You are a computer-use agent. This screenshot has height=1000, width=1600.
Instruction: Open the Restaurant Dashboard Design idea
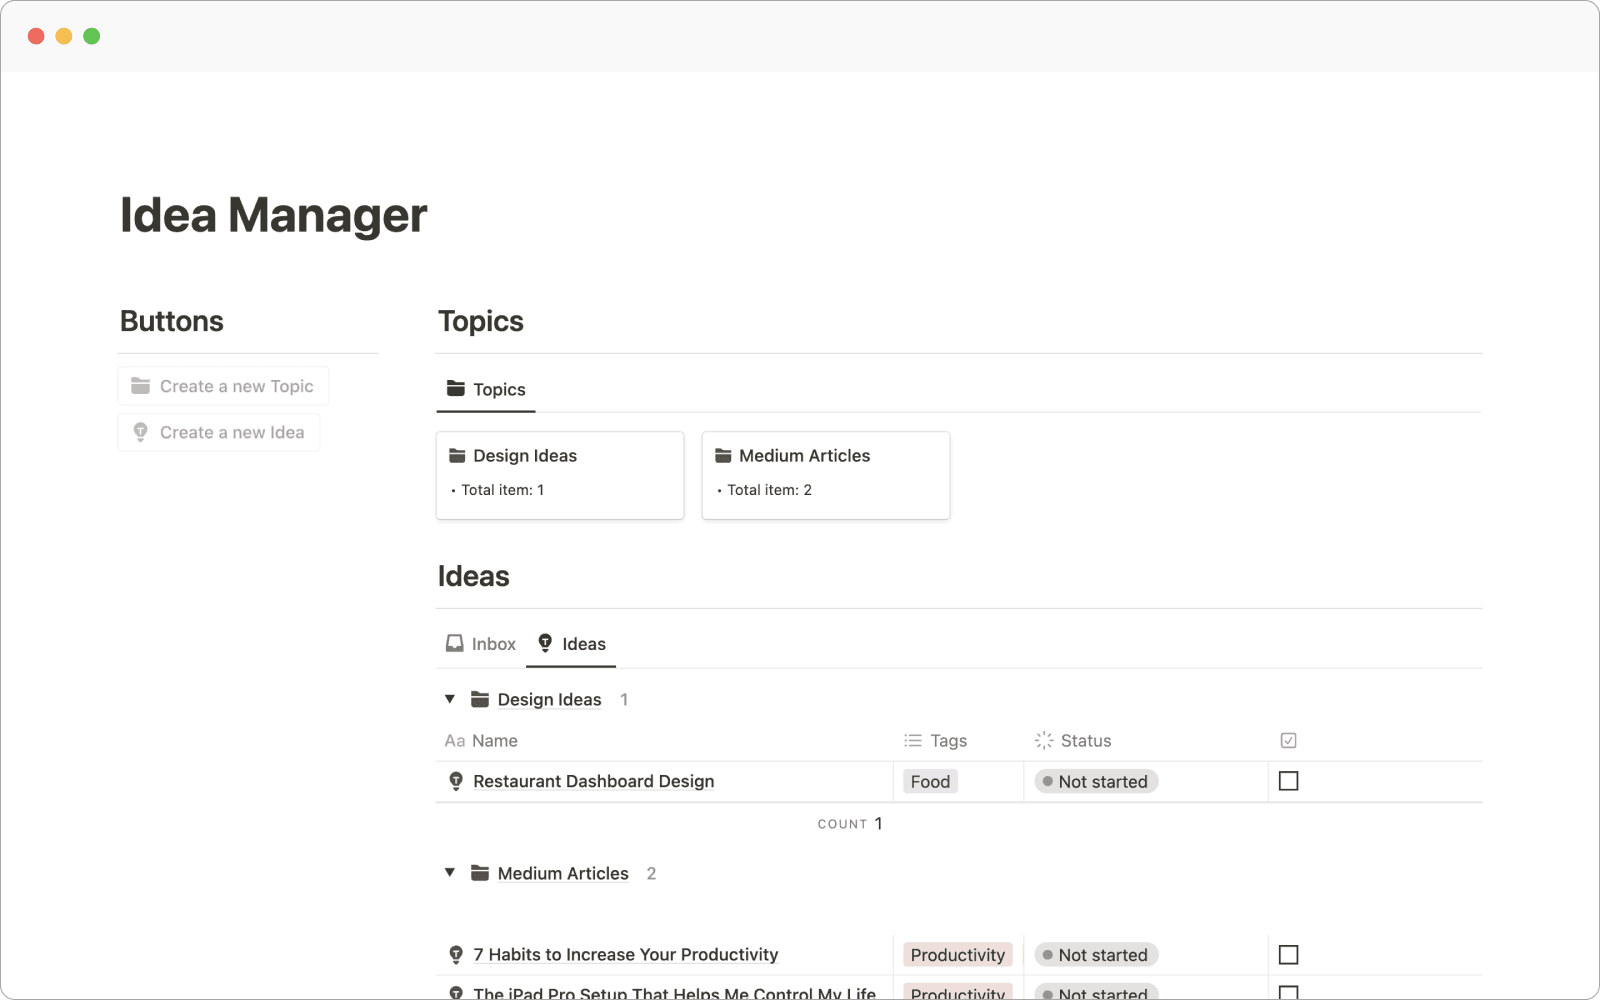tap(594, 782)
